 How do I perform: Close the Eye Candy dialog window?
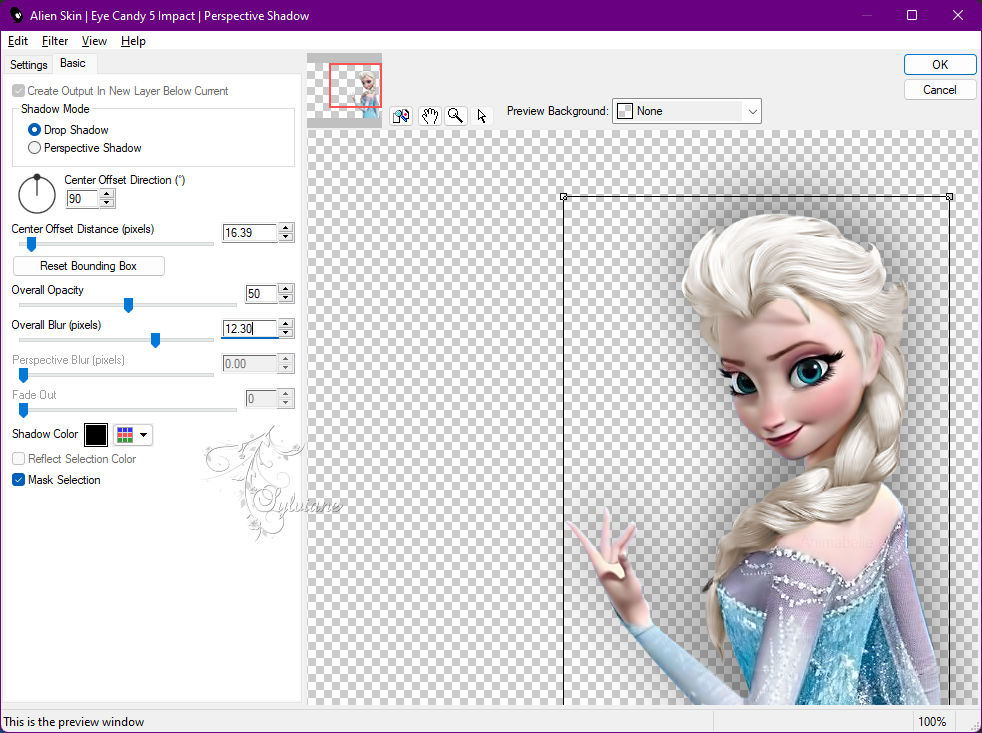point(958,15)
